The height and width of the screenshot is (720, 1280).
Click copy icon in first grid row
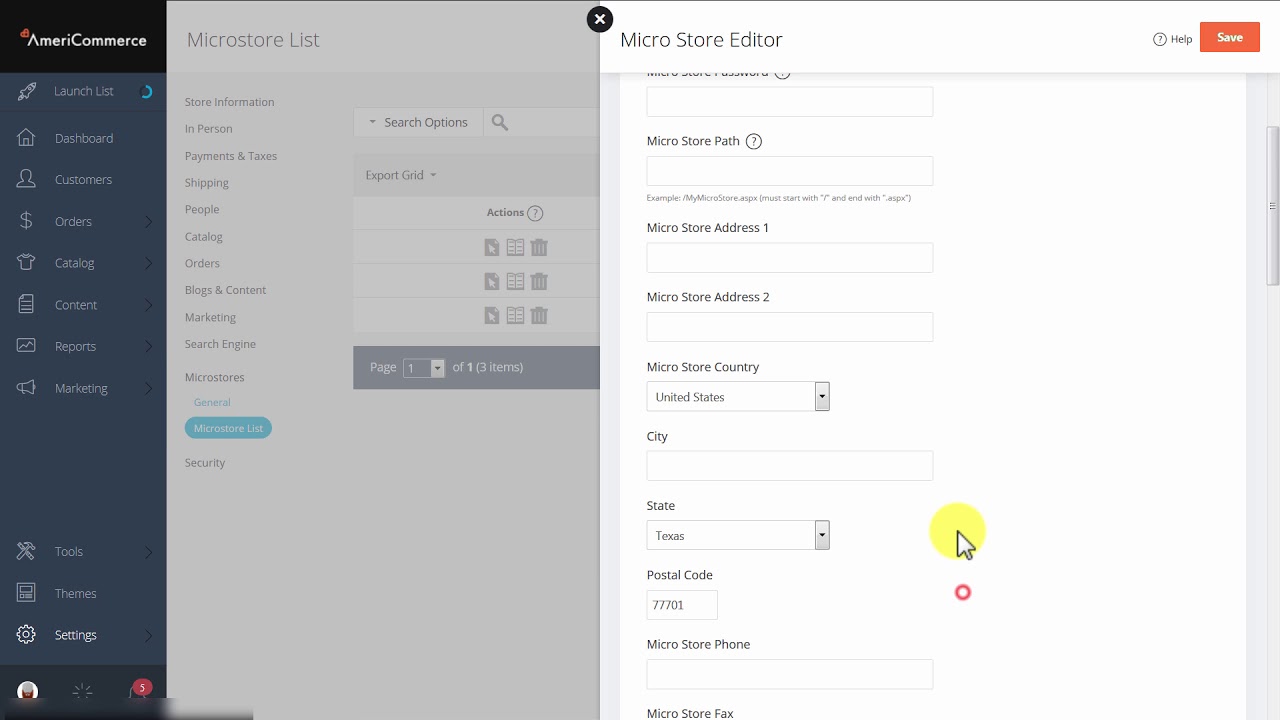pos(515,248)
